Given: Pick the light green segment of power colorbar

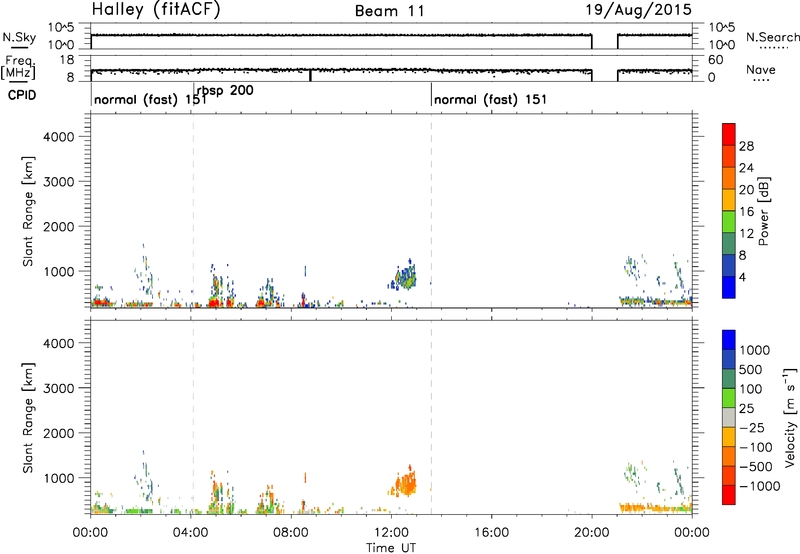Looking at the screenshot, I should [x=729, y=222].
